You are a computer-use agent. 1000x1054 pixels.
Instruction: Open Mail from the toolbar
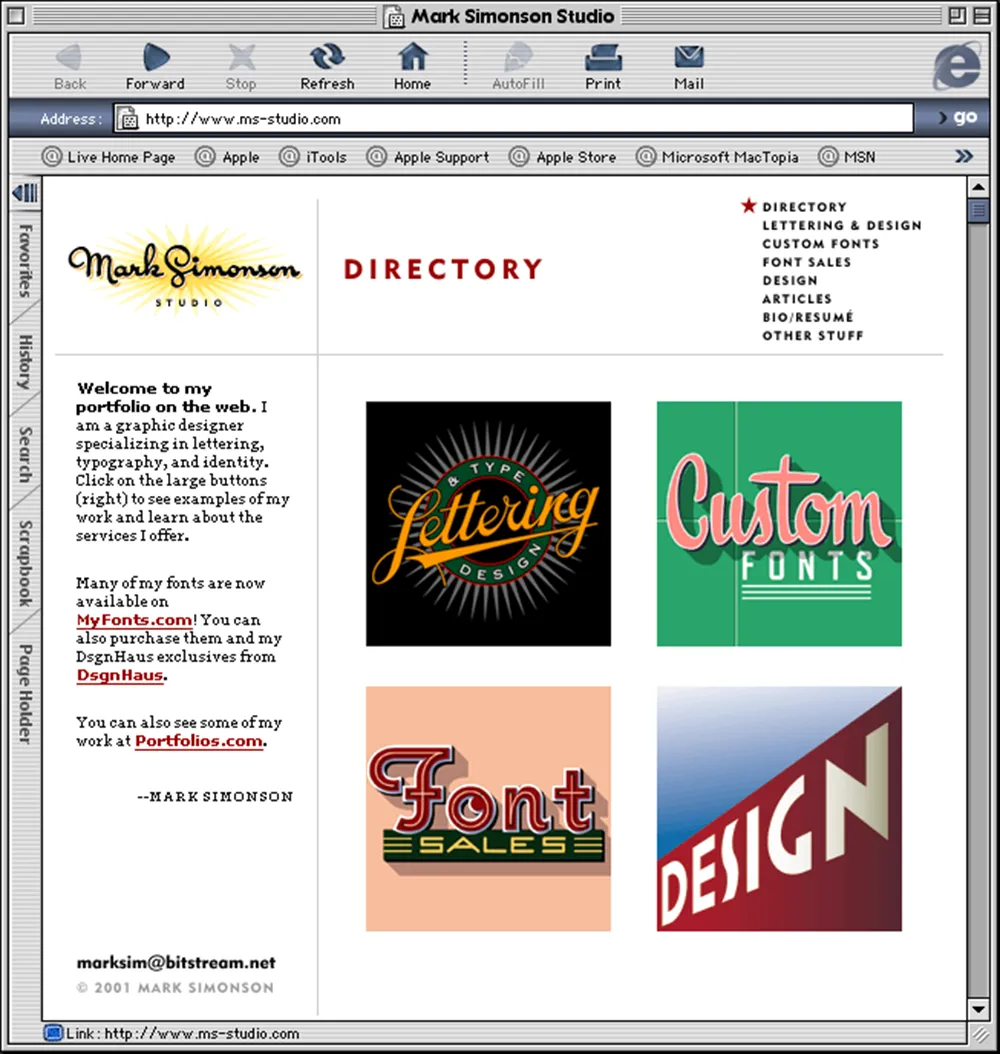pyautogui.click(x=688, y=57)
